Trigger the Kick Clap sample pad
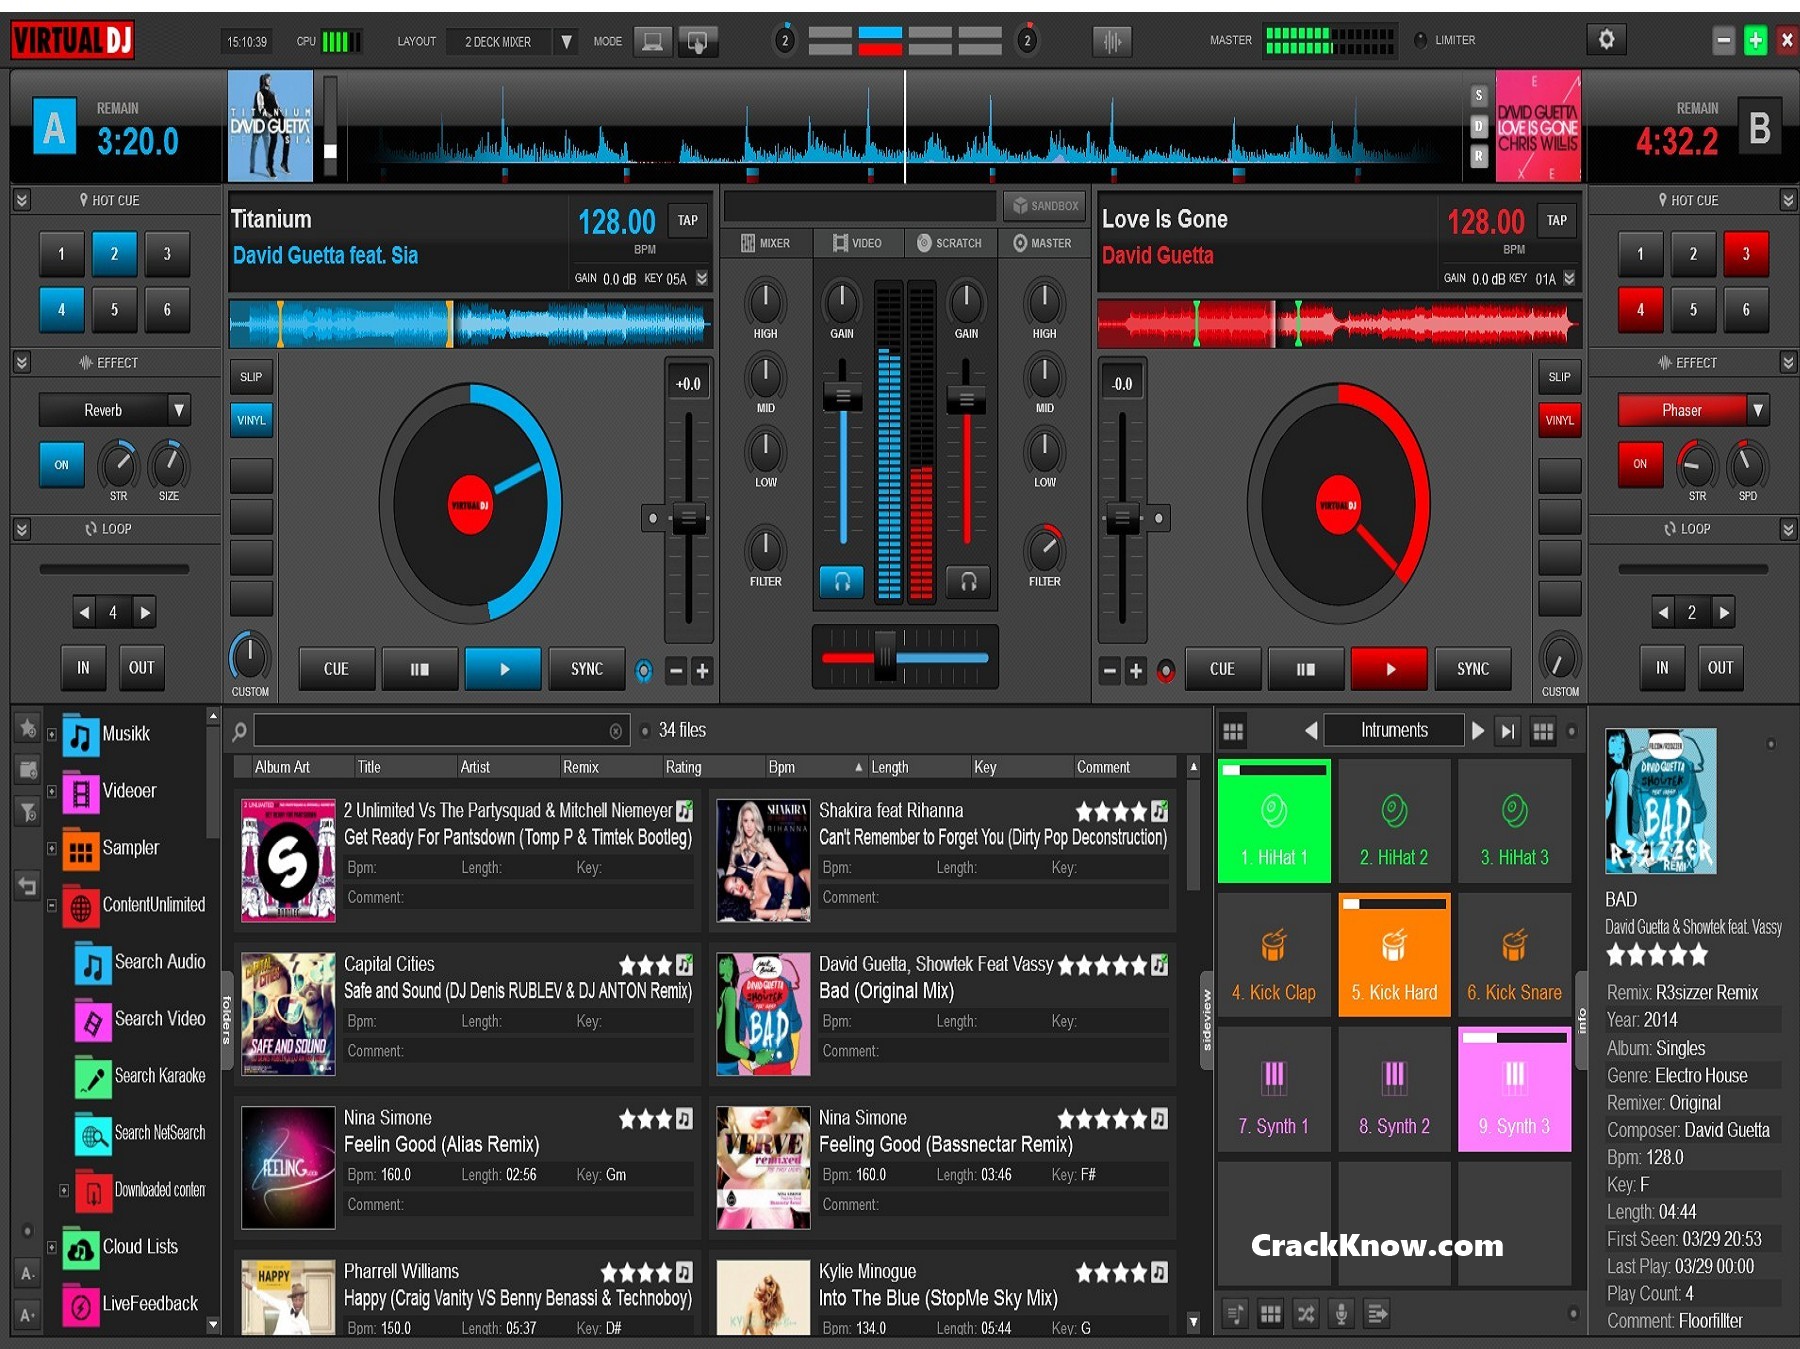This screenshot has width=1800, height=1349. 1274,956
